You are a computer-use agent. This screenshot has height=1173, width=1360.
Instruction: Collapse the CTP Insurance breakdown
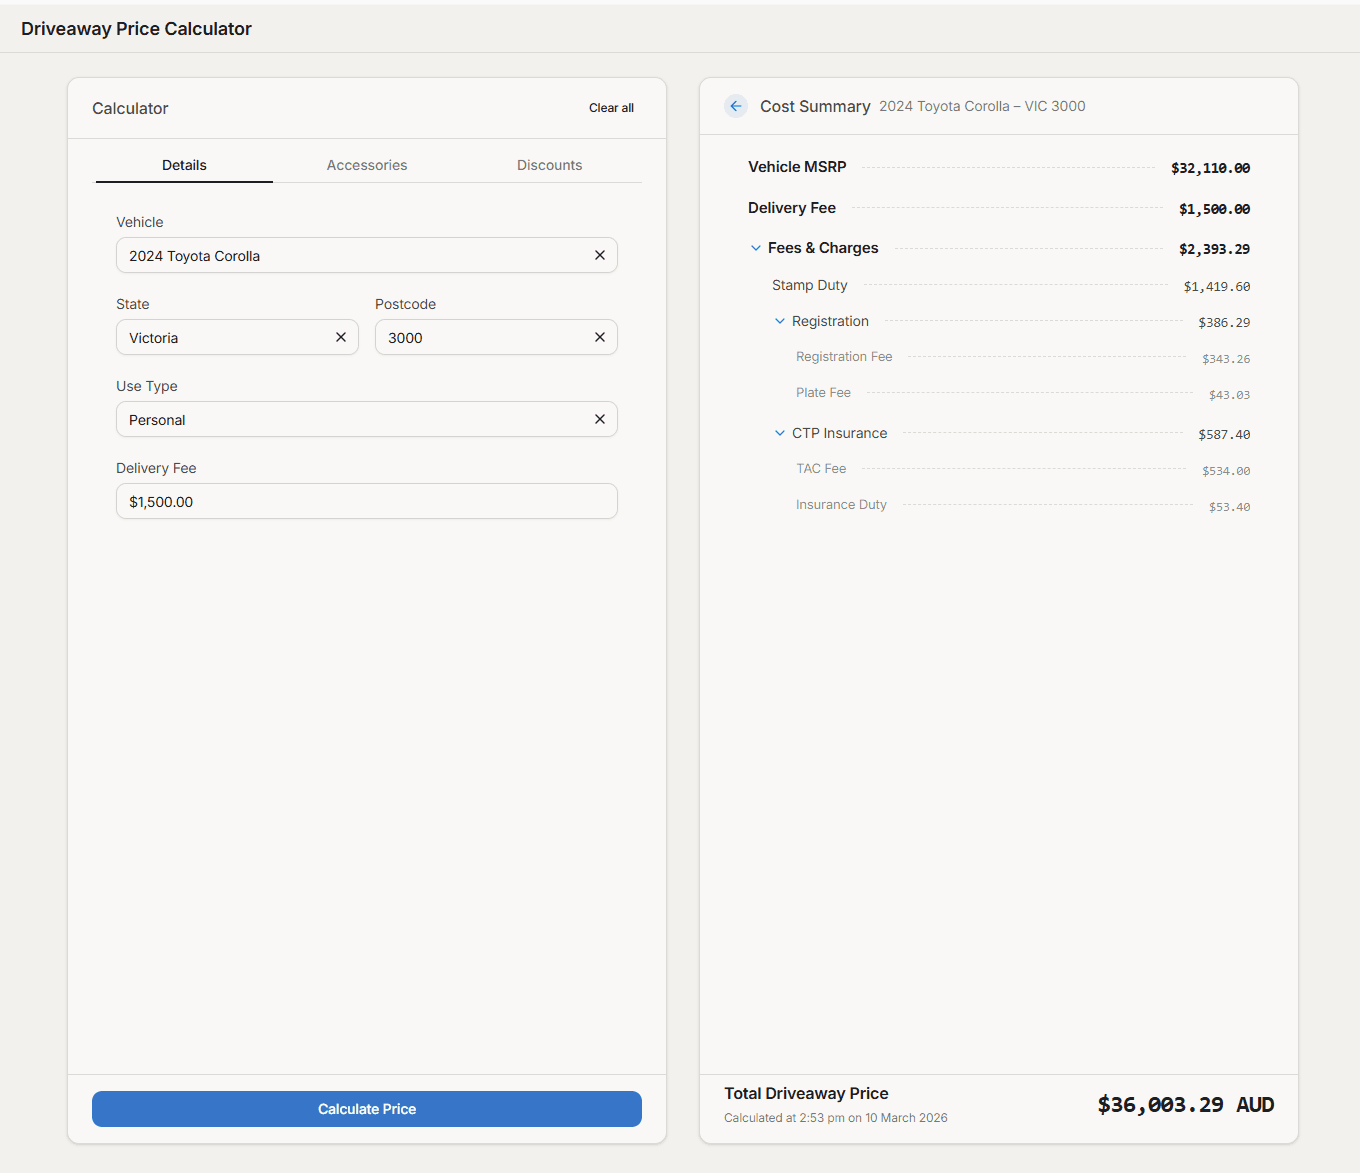click(x=780, y=433)
